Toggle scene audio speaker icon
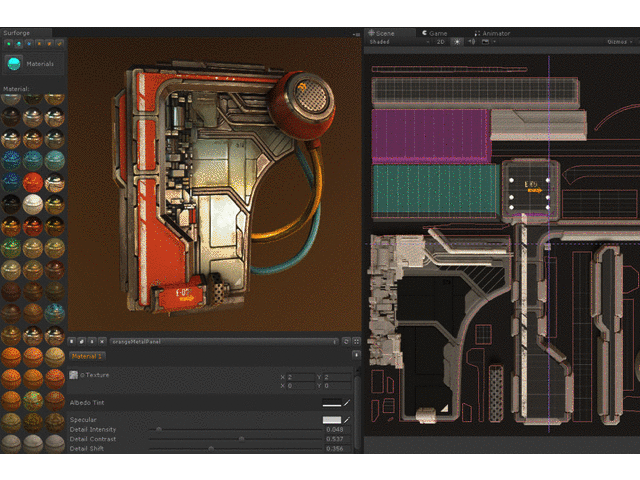This screenshot has width=640, height=480. (x=472, y=42)
